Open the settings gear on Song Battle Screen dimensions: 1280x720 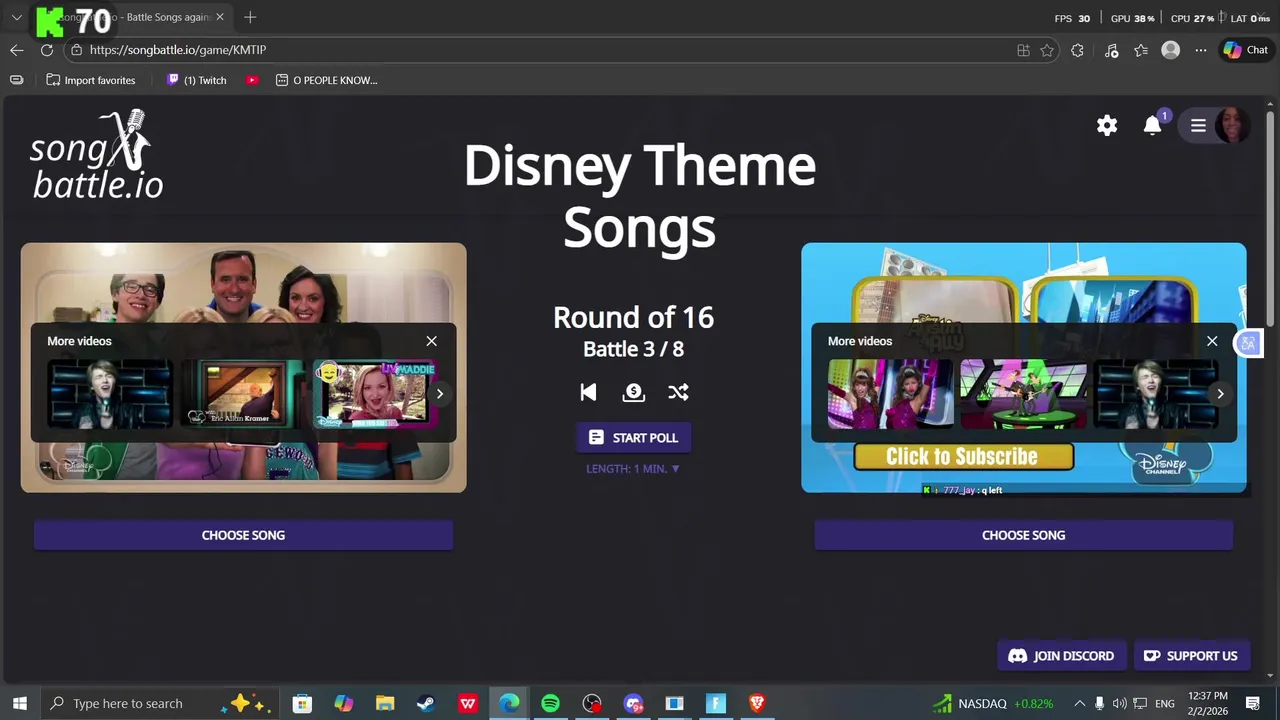1107,125
